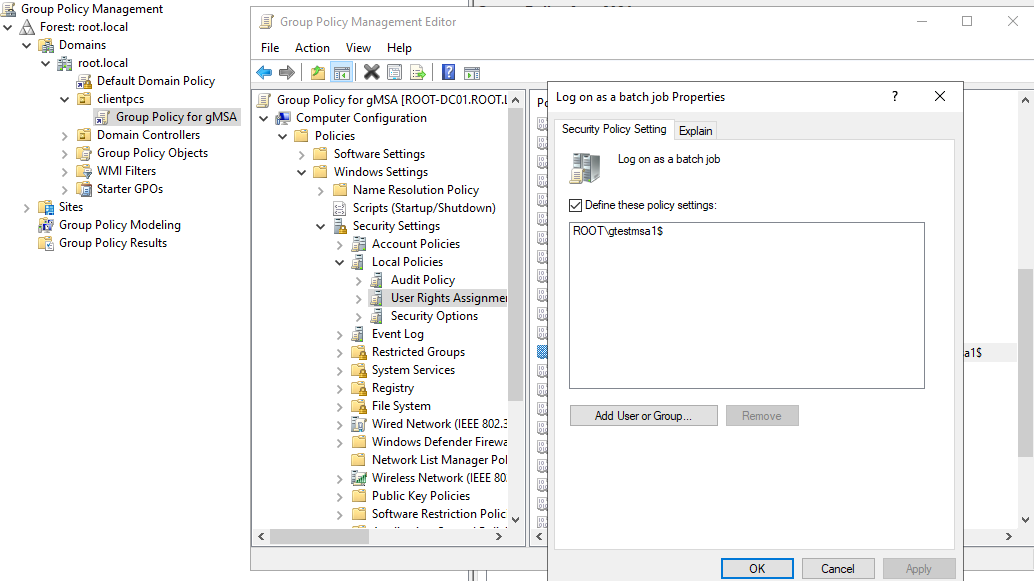
Task: Click the Export List toolbar icon
Action: click(418, 71)
